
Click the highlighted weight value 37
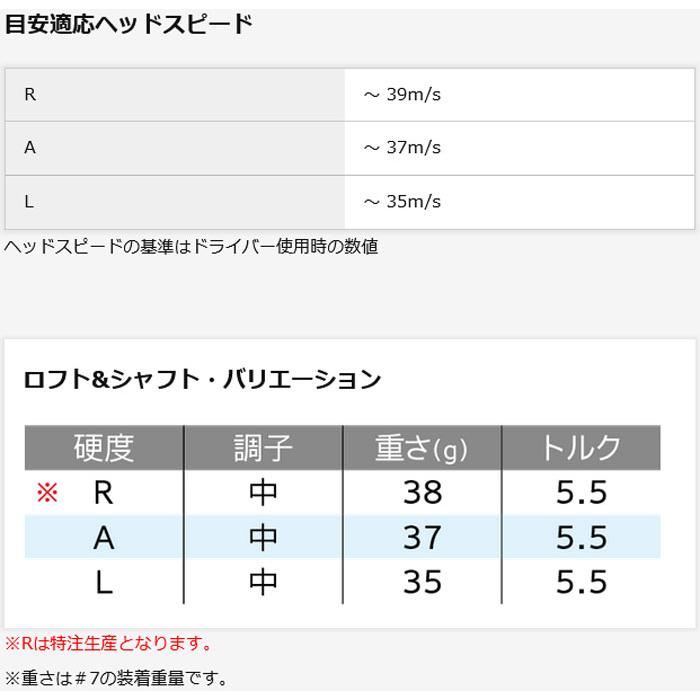pos(422,538)
